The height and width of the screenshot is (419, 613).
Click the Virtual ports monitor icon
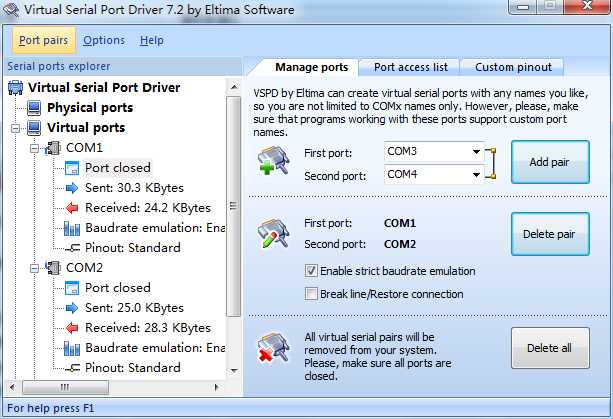pyautogui.click(x=34, y=128)
